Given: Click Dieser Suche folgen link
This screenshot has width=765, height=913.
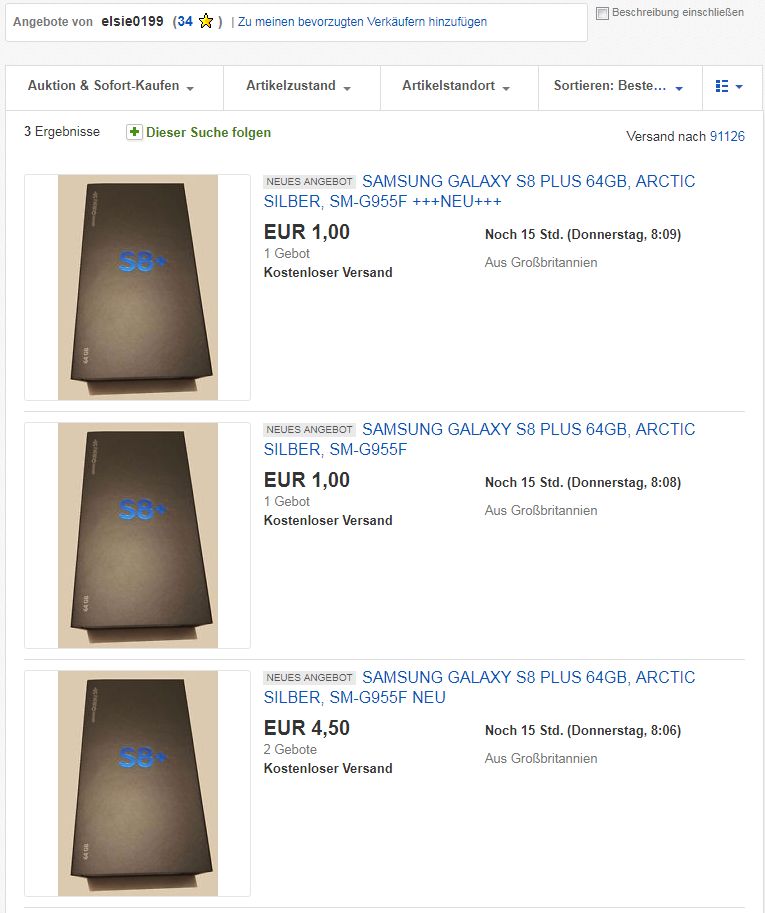Looking at the screenshot, I should 208,132.
